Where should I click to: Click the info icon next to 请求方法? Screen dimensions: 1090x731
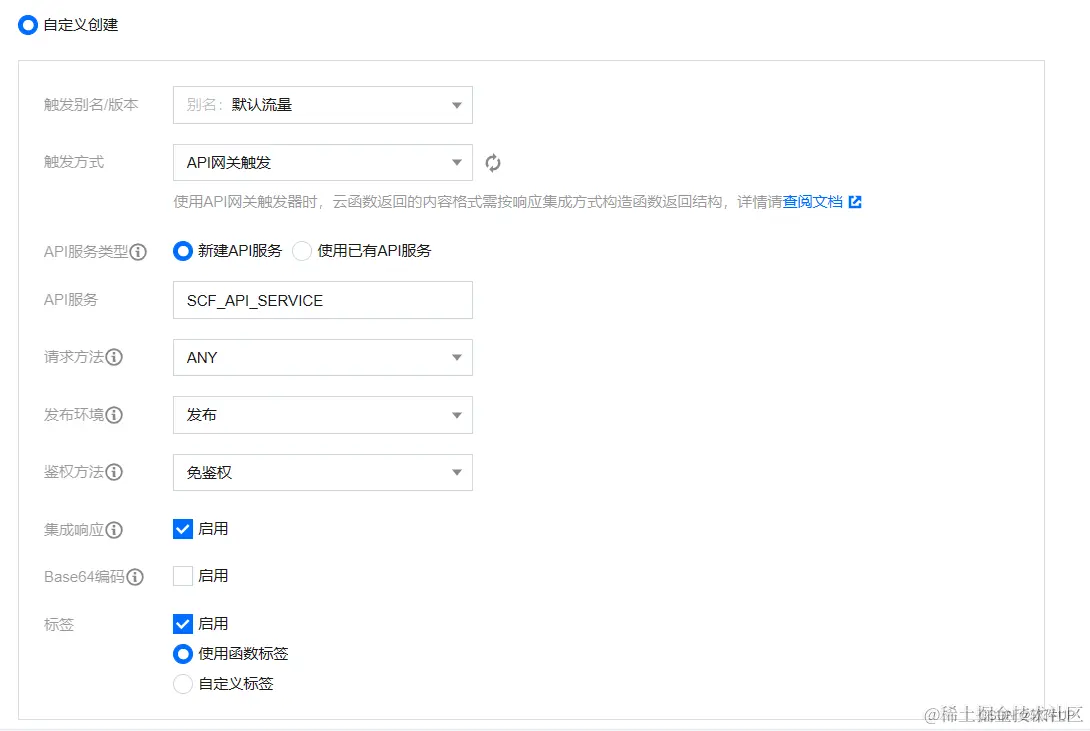pos(114,357)
